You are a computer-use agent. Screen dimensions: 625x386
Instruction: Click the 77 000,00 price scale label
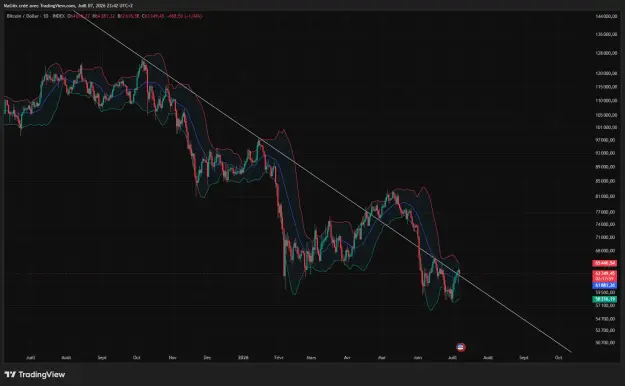coord(606,212)
